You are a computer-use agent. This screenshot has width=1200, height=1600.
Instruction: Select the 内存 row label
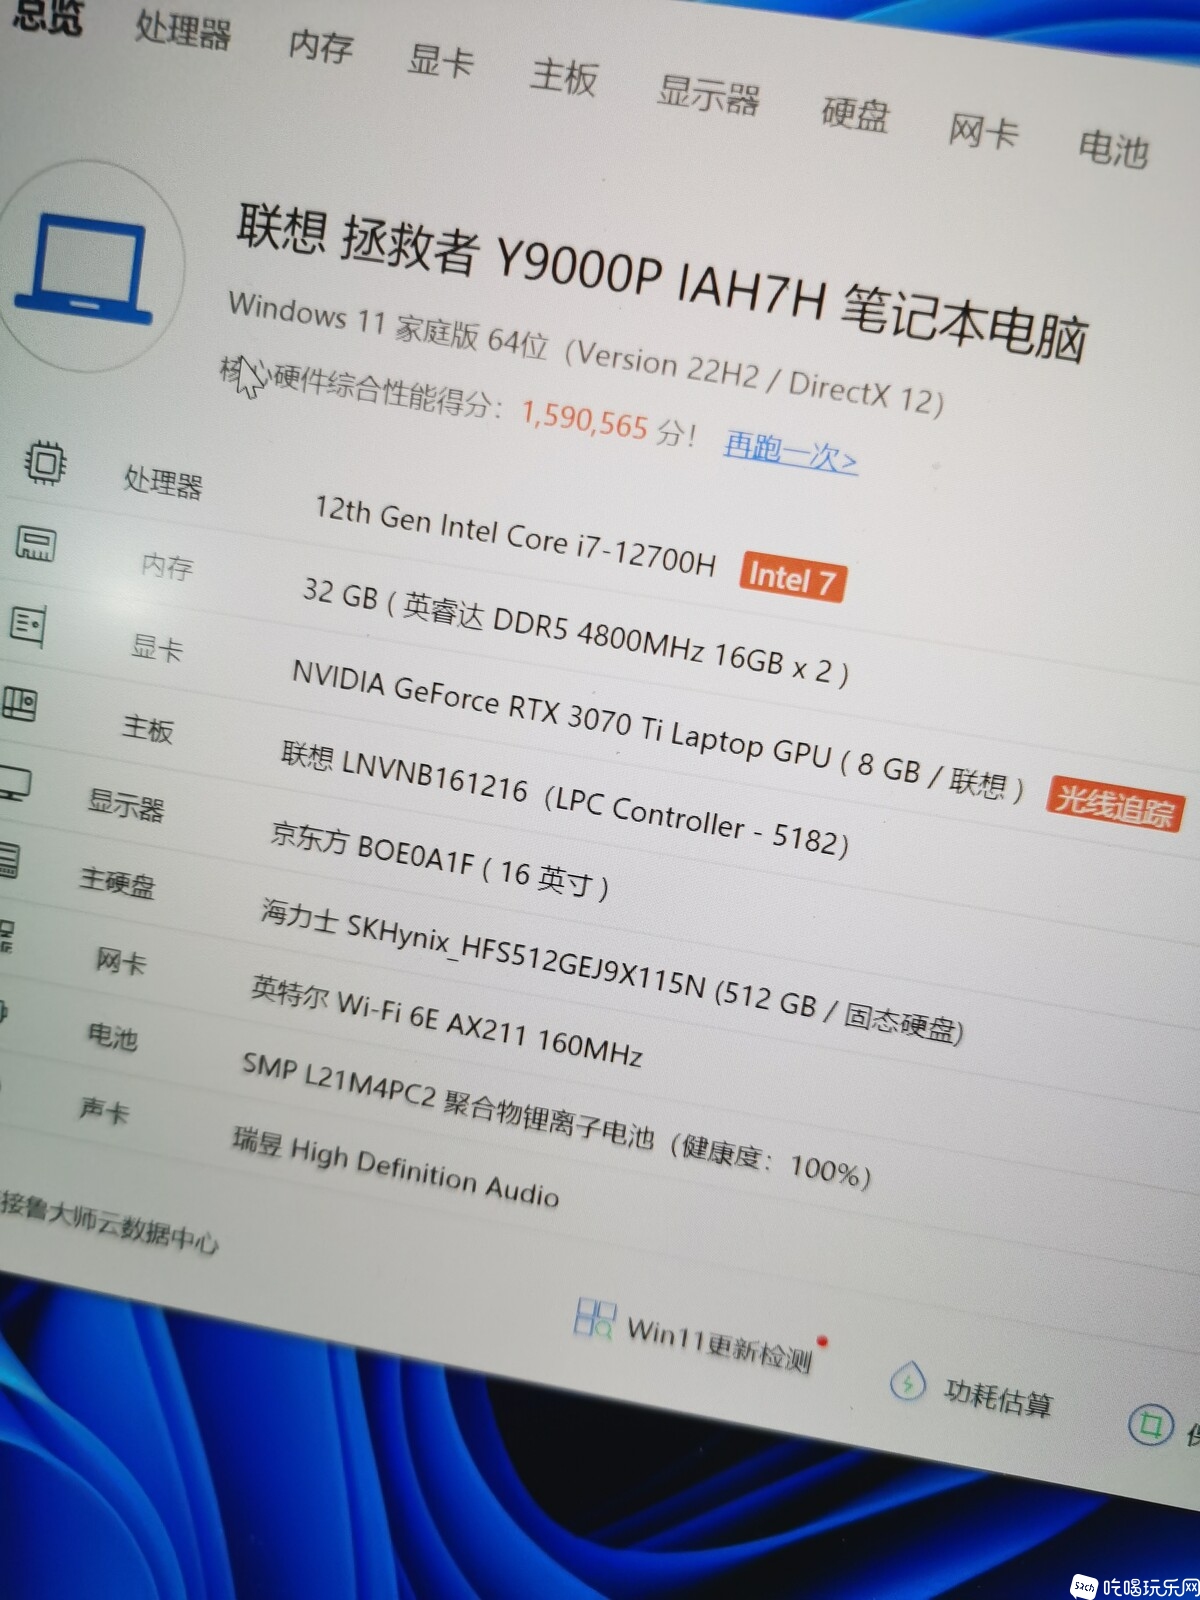click(167, 565)
